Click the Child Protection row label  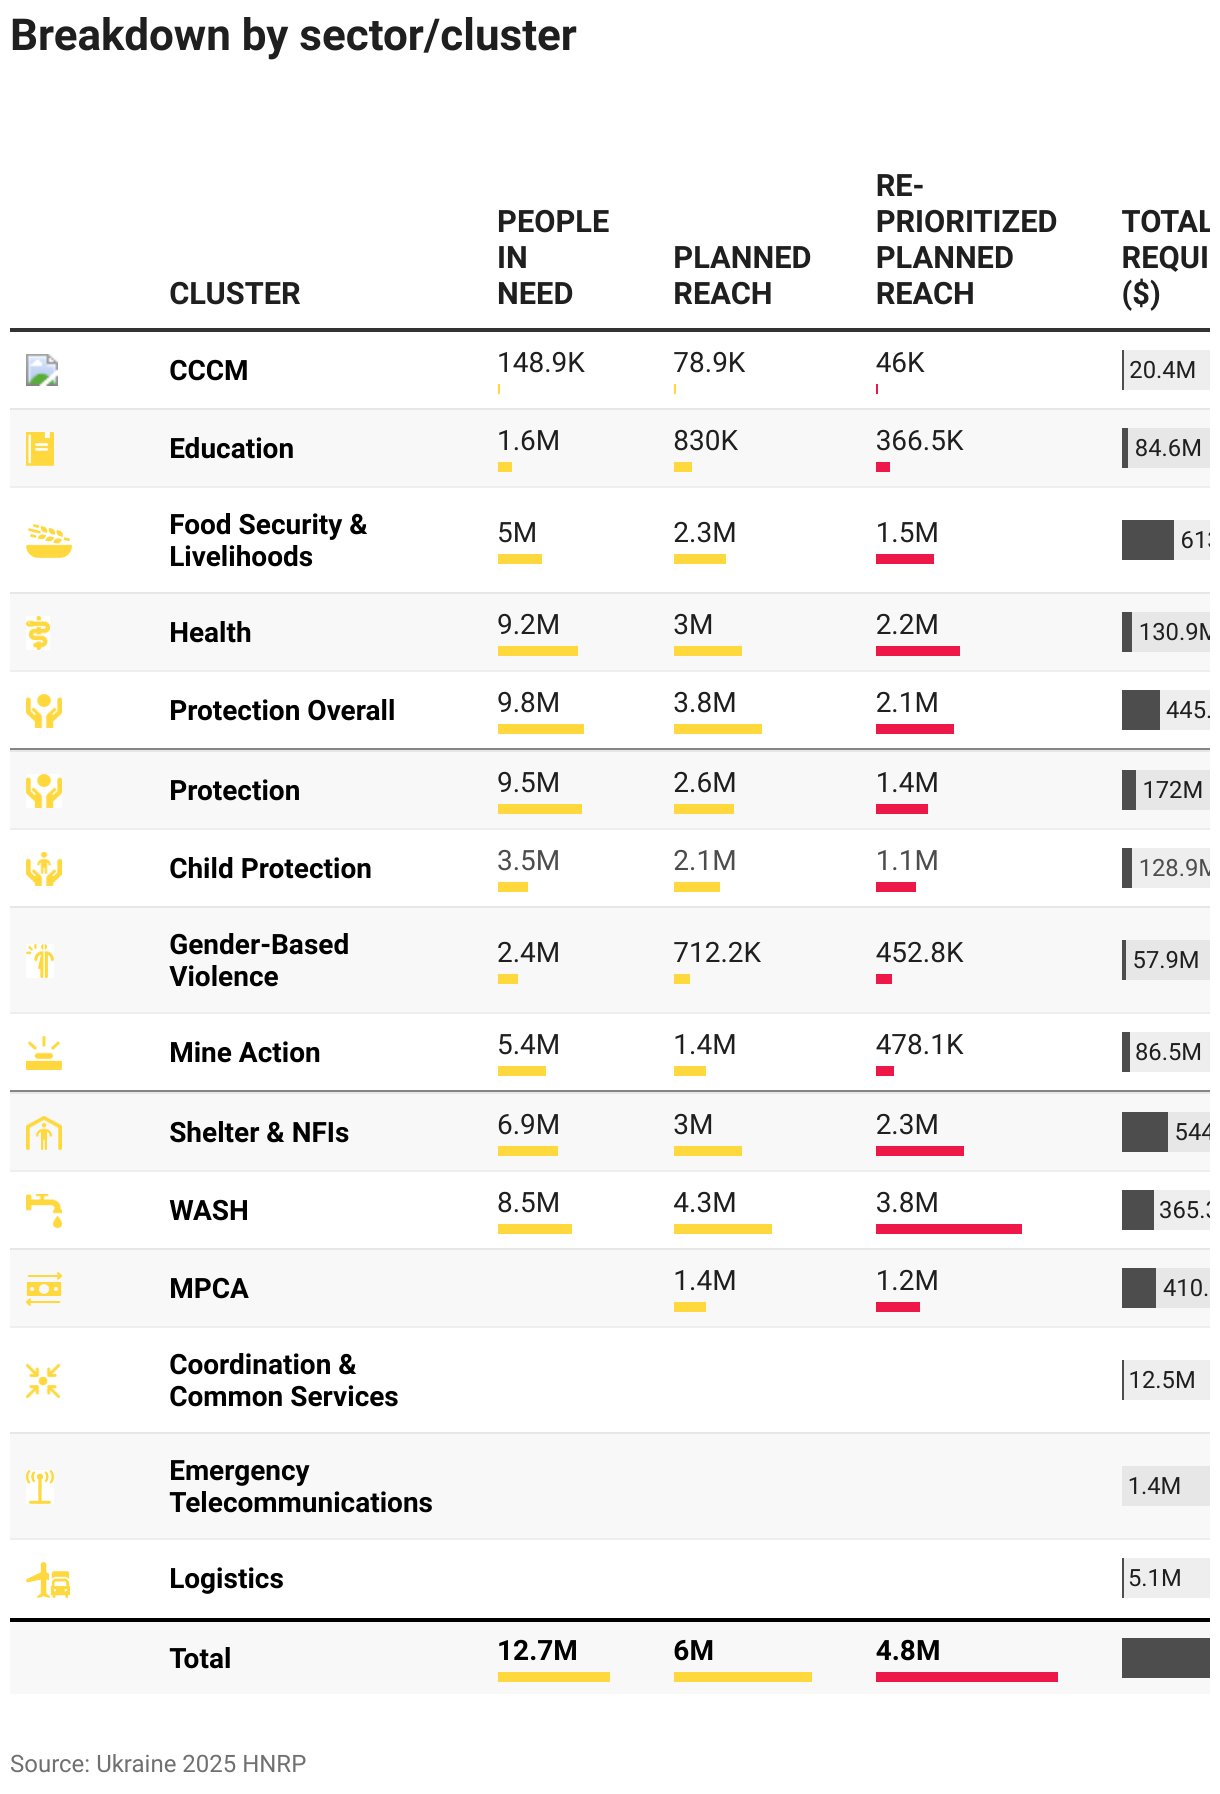[x=270, y=868]
